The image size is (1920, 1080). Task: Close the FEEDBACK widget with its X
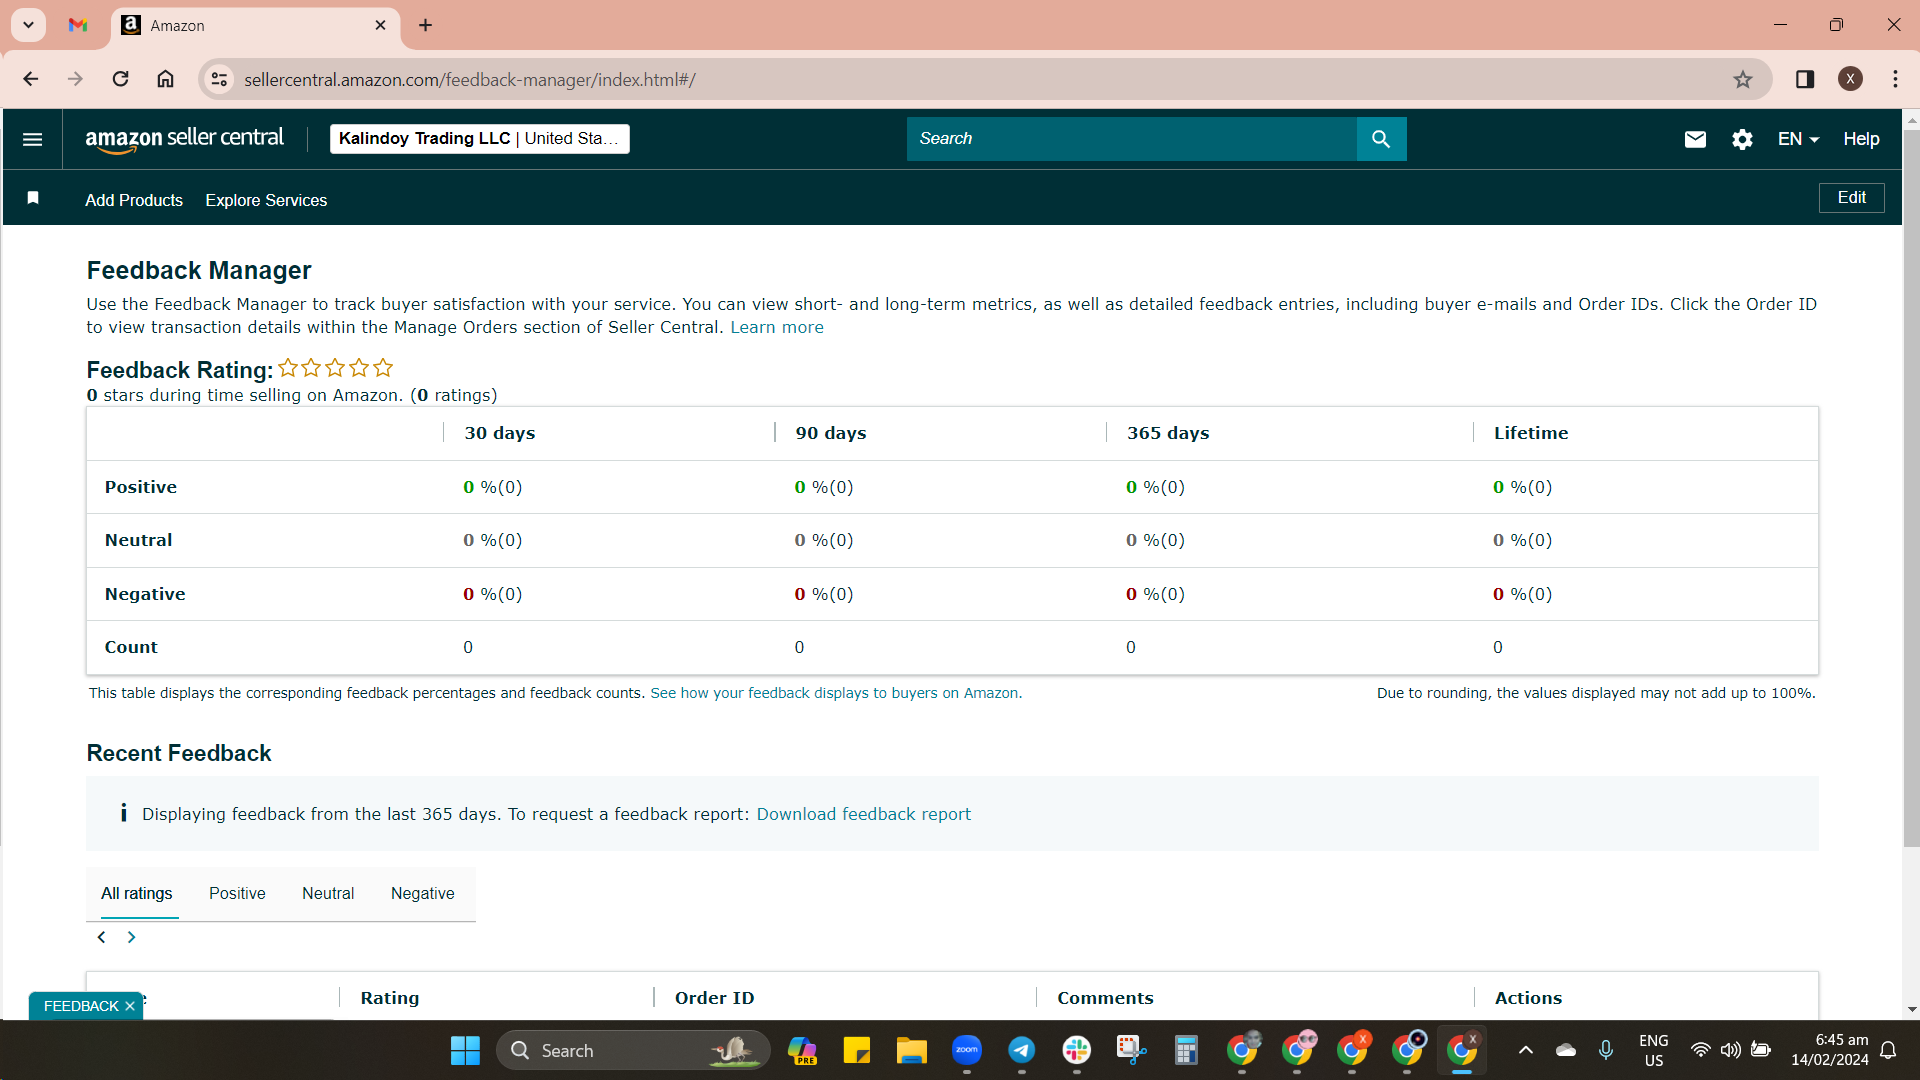tap(130, 1006)
